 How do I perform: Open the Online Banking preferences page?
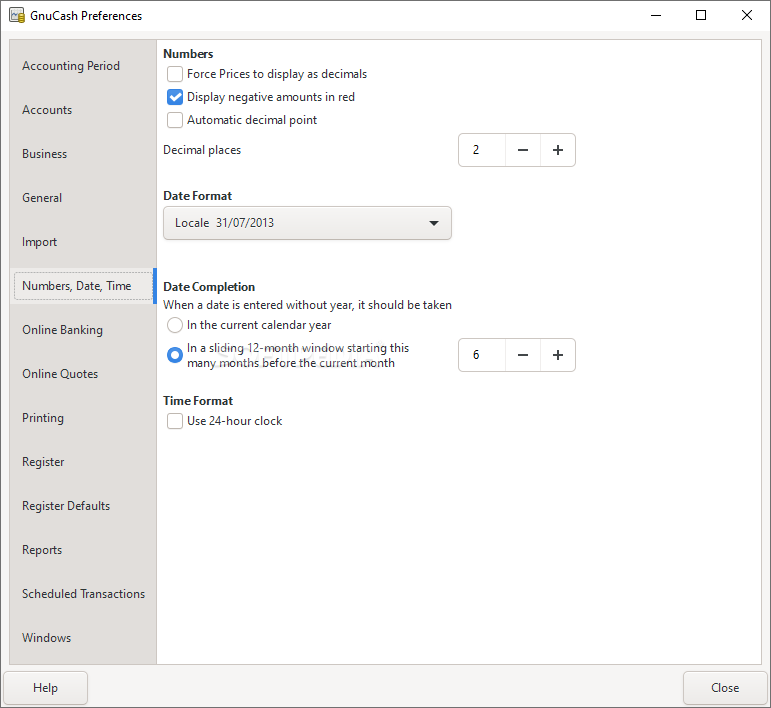click(83, 330)
